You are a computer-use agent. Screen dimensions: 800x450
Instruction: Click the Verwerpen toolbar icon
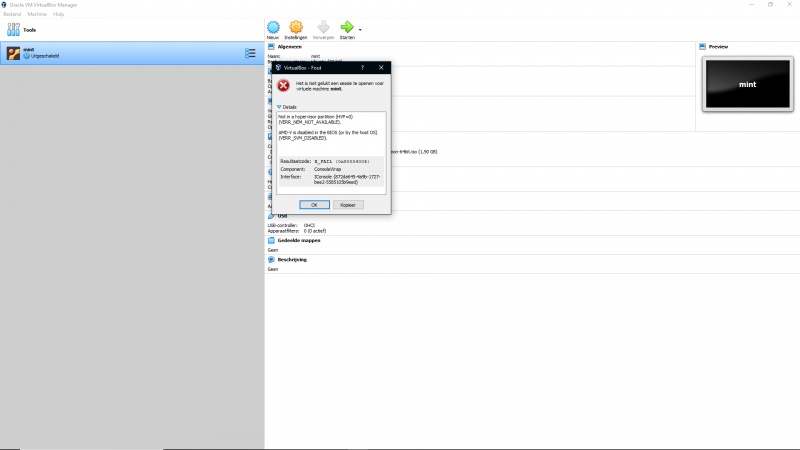[x=323, y=30]
